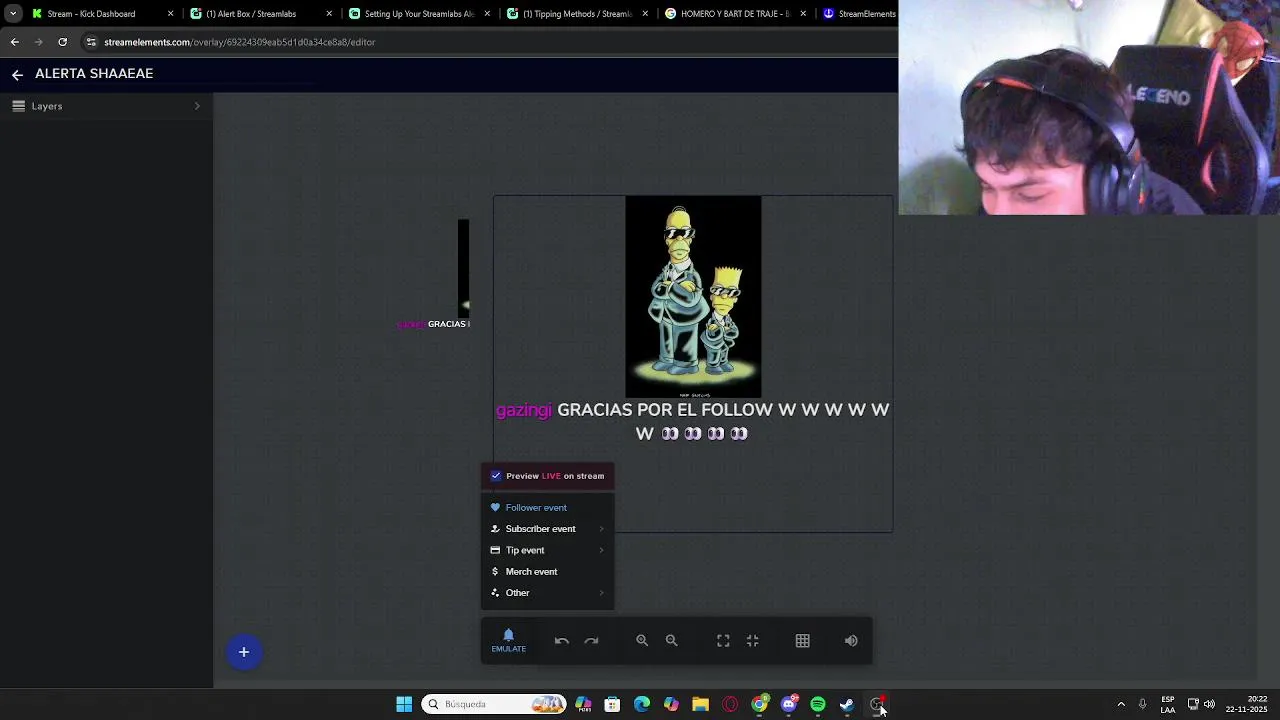The height and width of the screenshot is (720, 1280).
Task: Open the Other events submenu
Action: [x=548, y=593]
